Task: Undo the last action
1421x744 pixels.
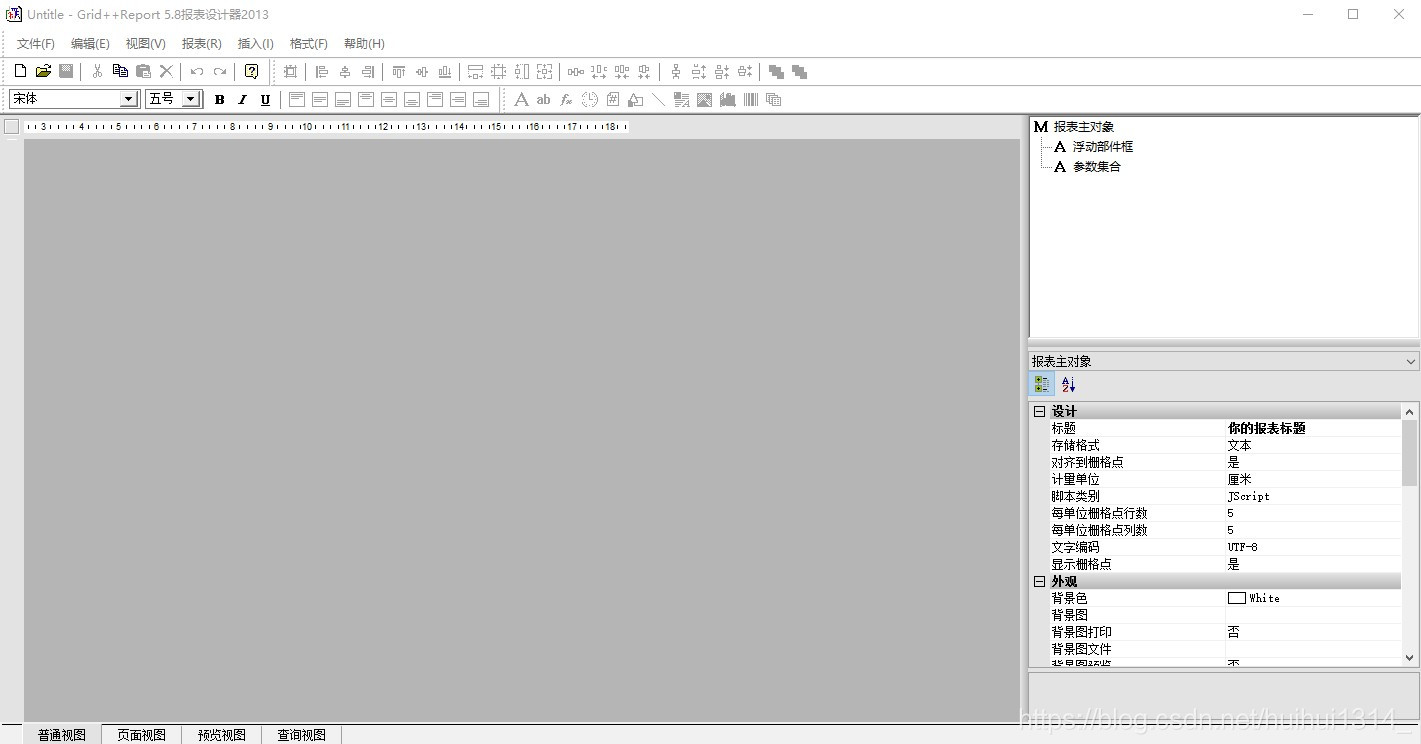Action: [x=197, y=71]
